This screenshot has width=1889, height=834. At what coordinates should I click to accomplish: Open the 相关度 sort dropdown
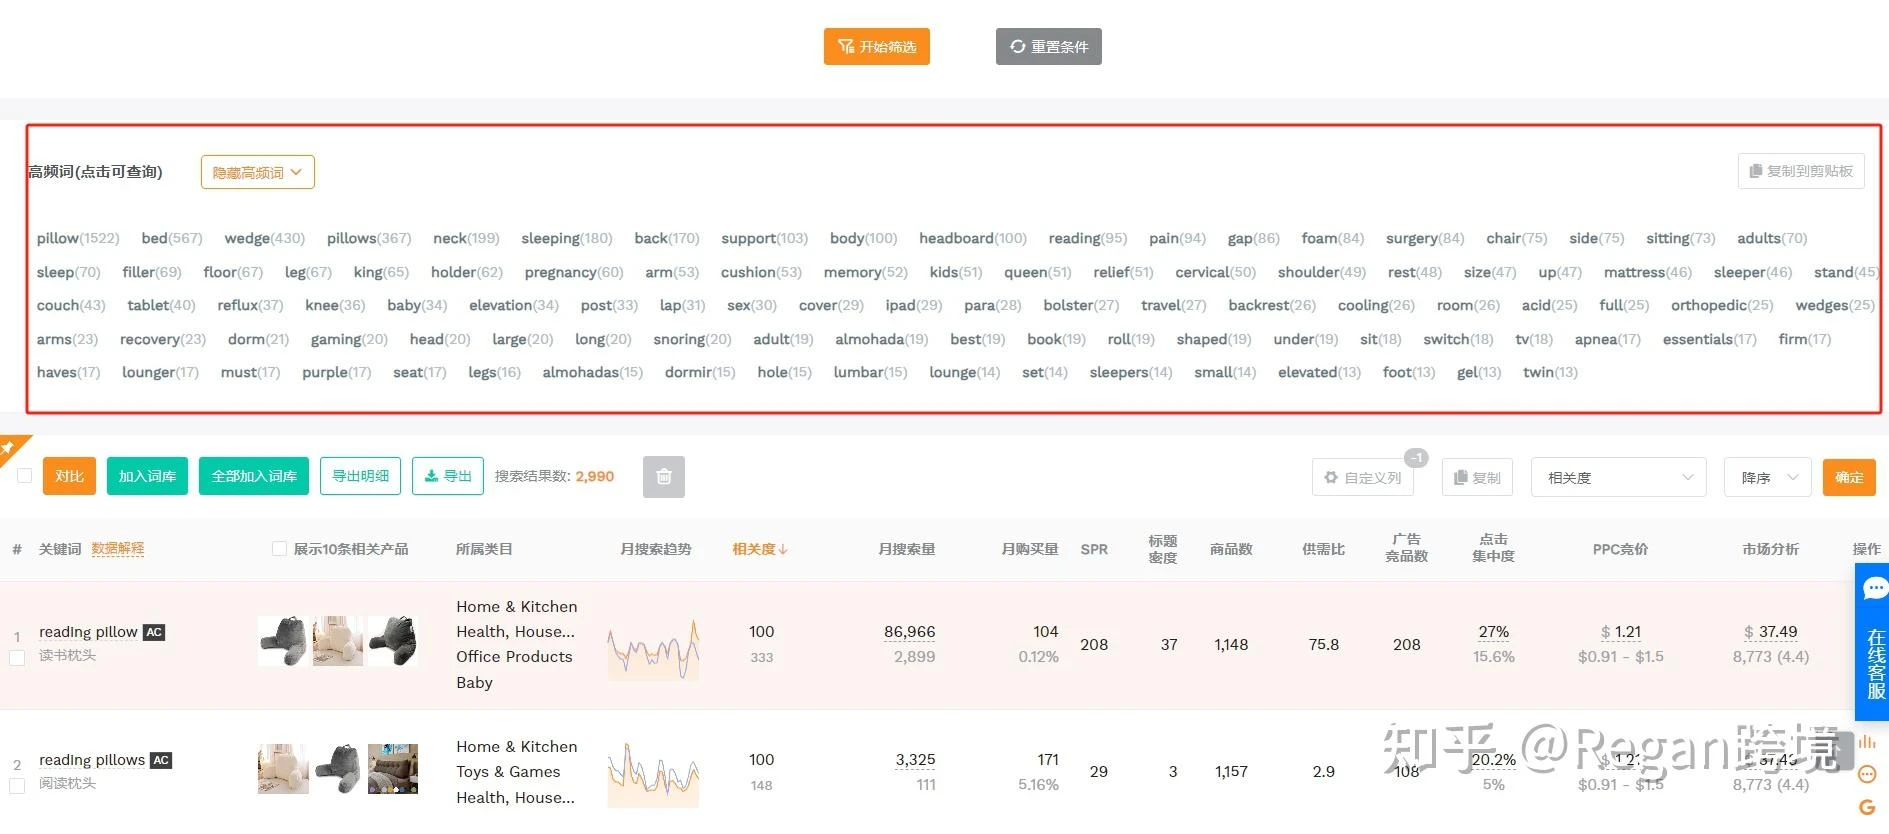tap(1618, 478)
